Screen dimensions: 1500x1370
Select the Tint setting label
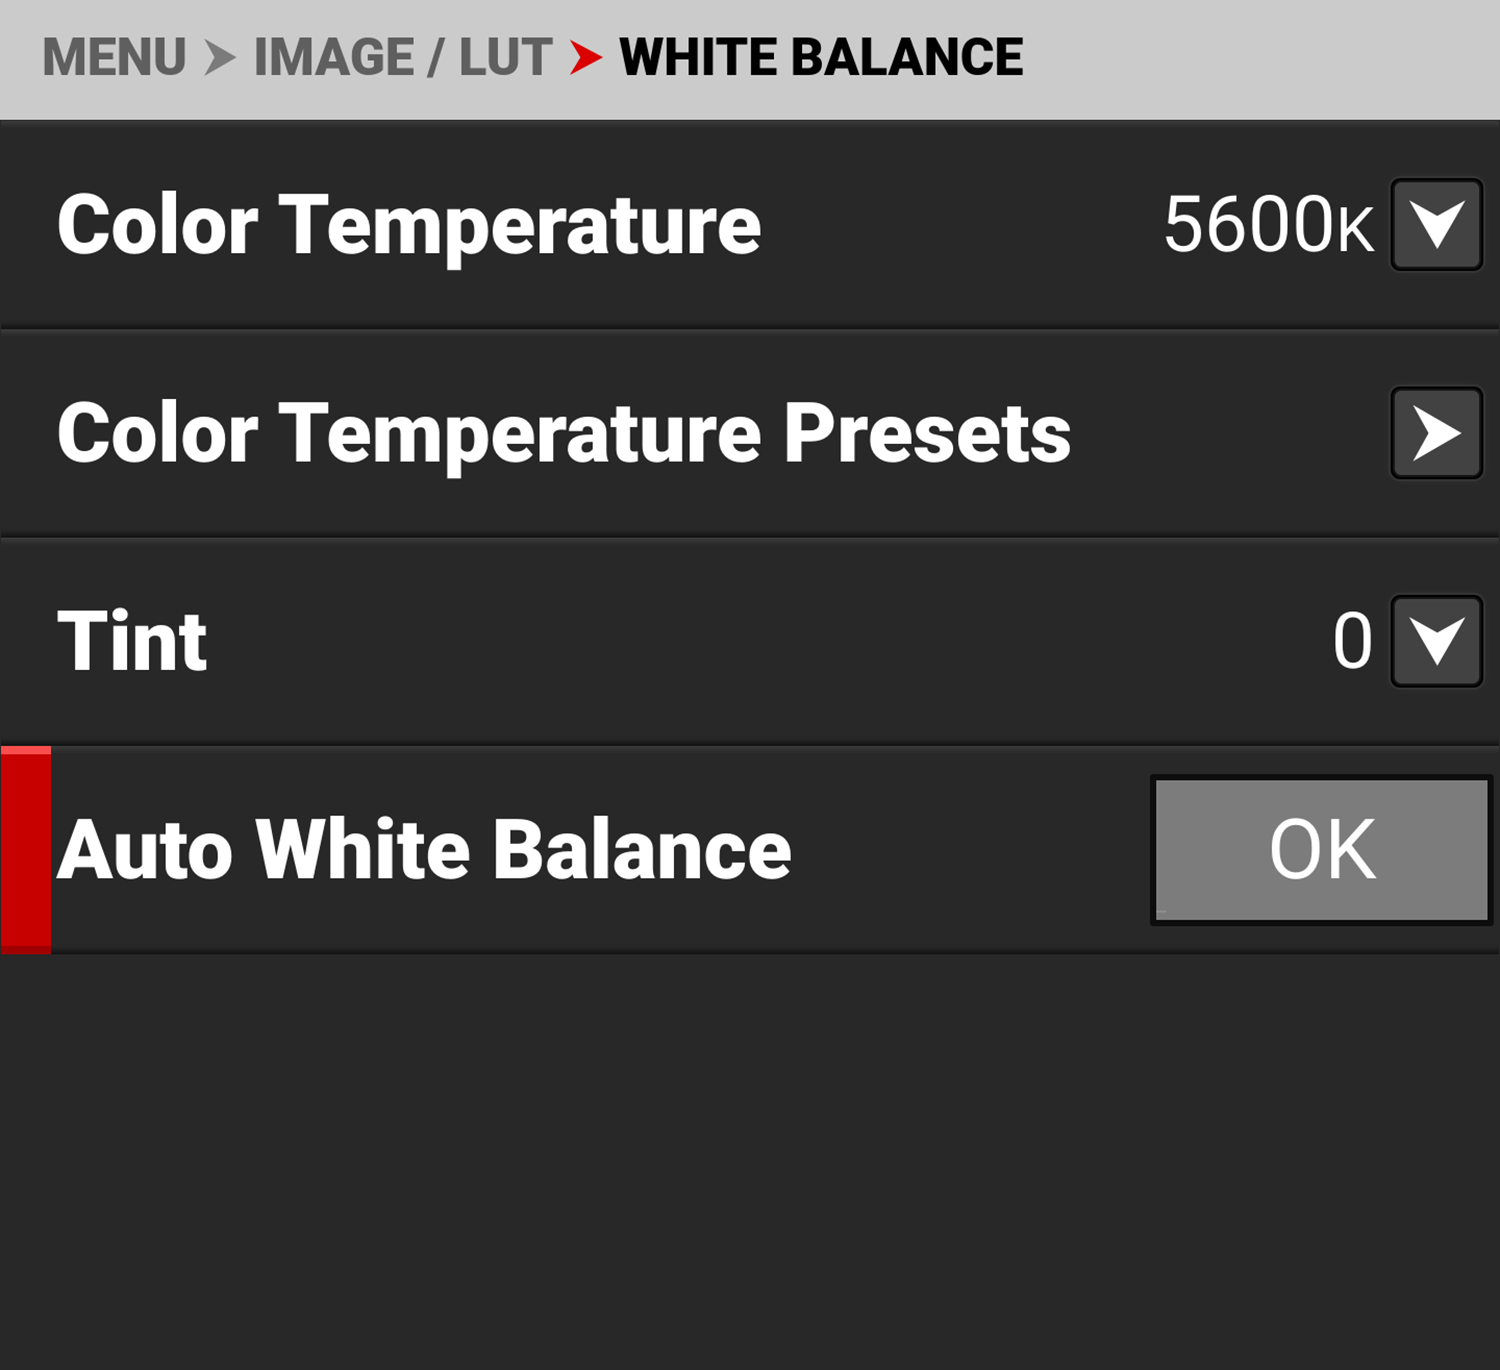(132, 641)
